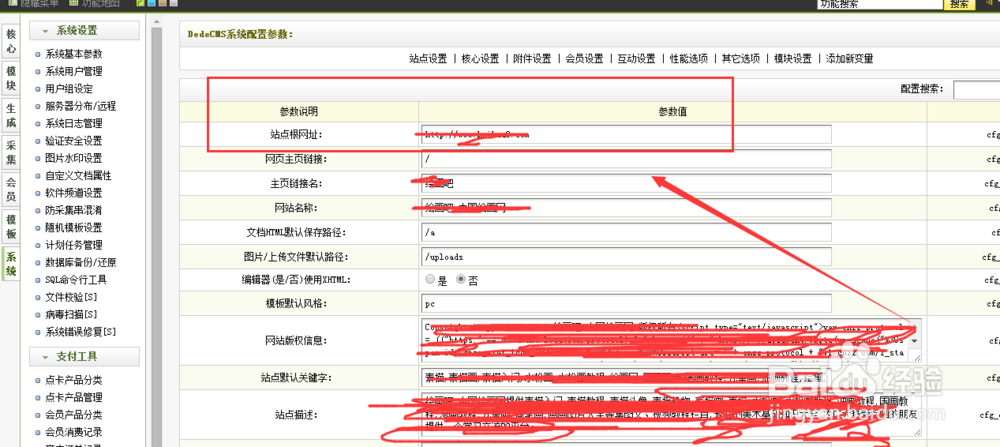Open 随机模板设置 in the sidebar
The image size is (1000, 447).
click(x=73, y=228)
